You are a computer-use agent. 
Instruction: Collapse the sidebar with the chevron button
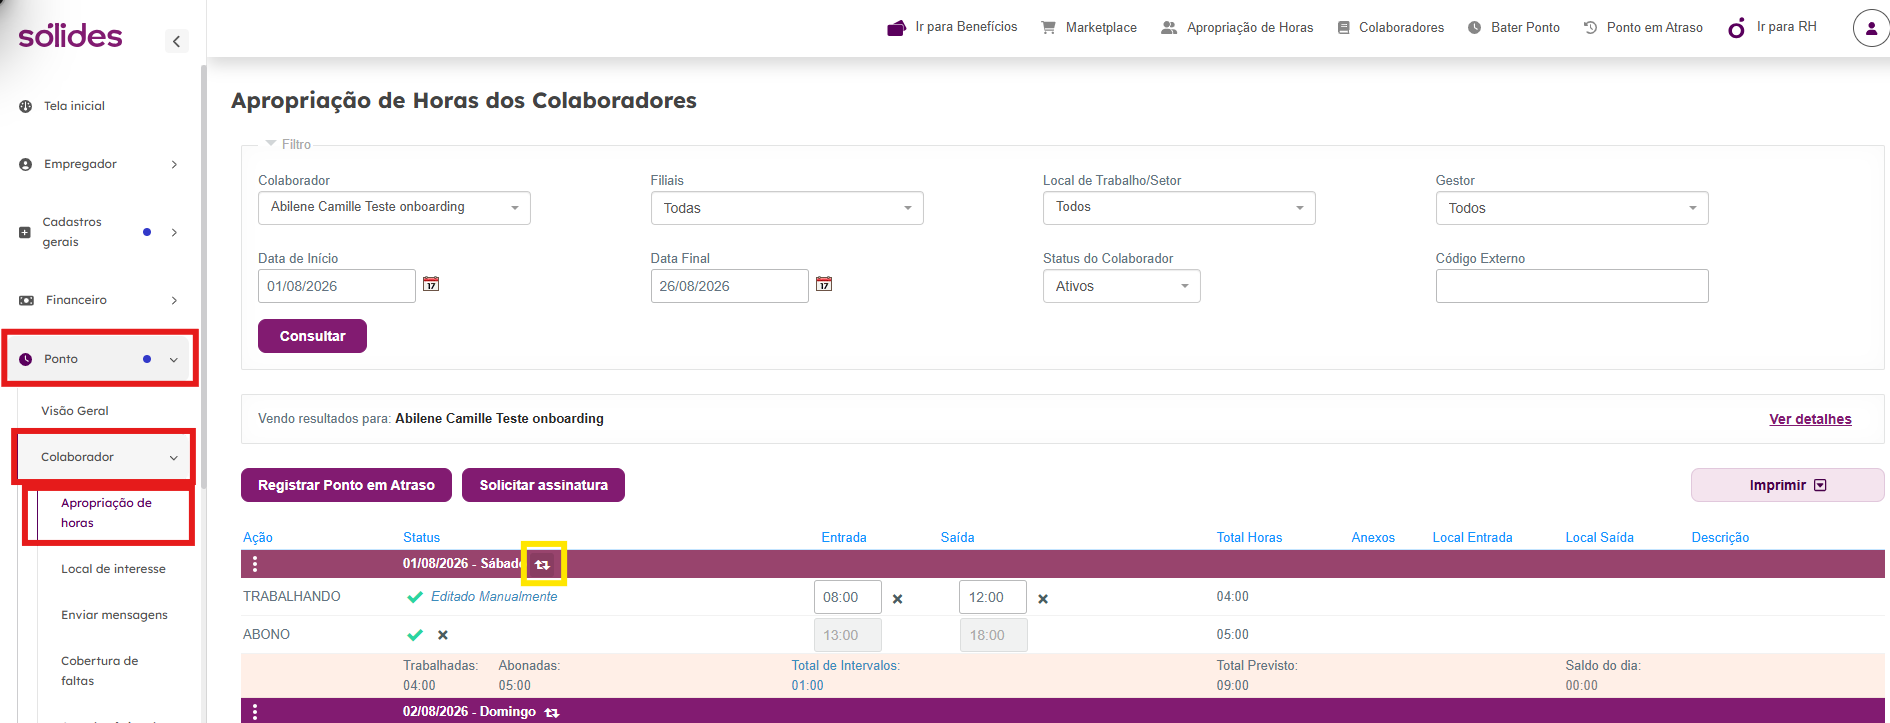176,41
